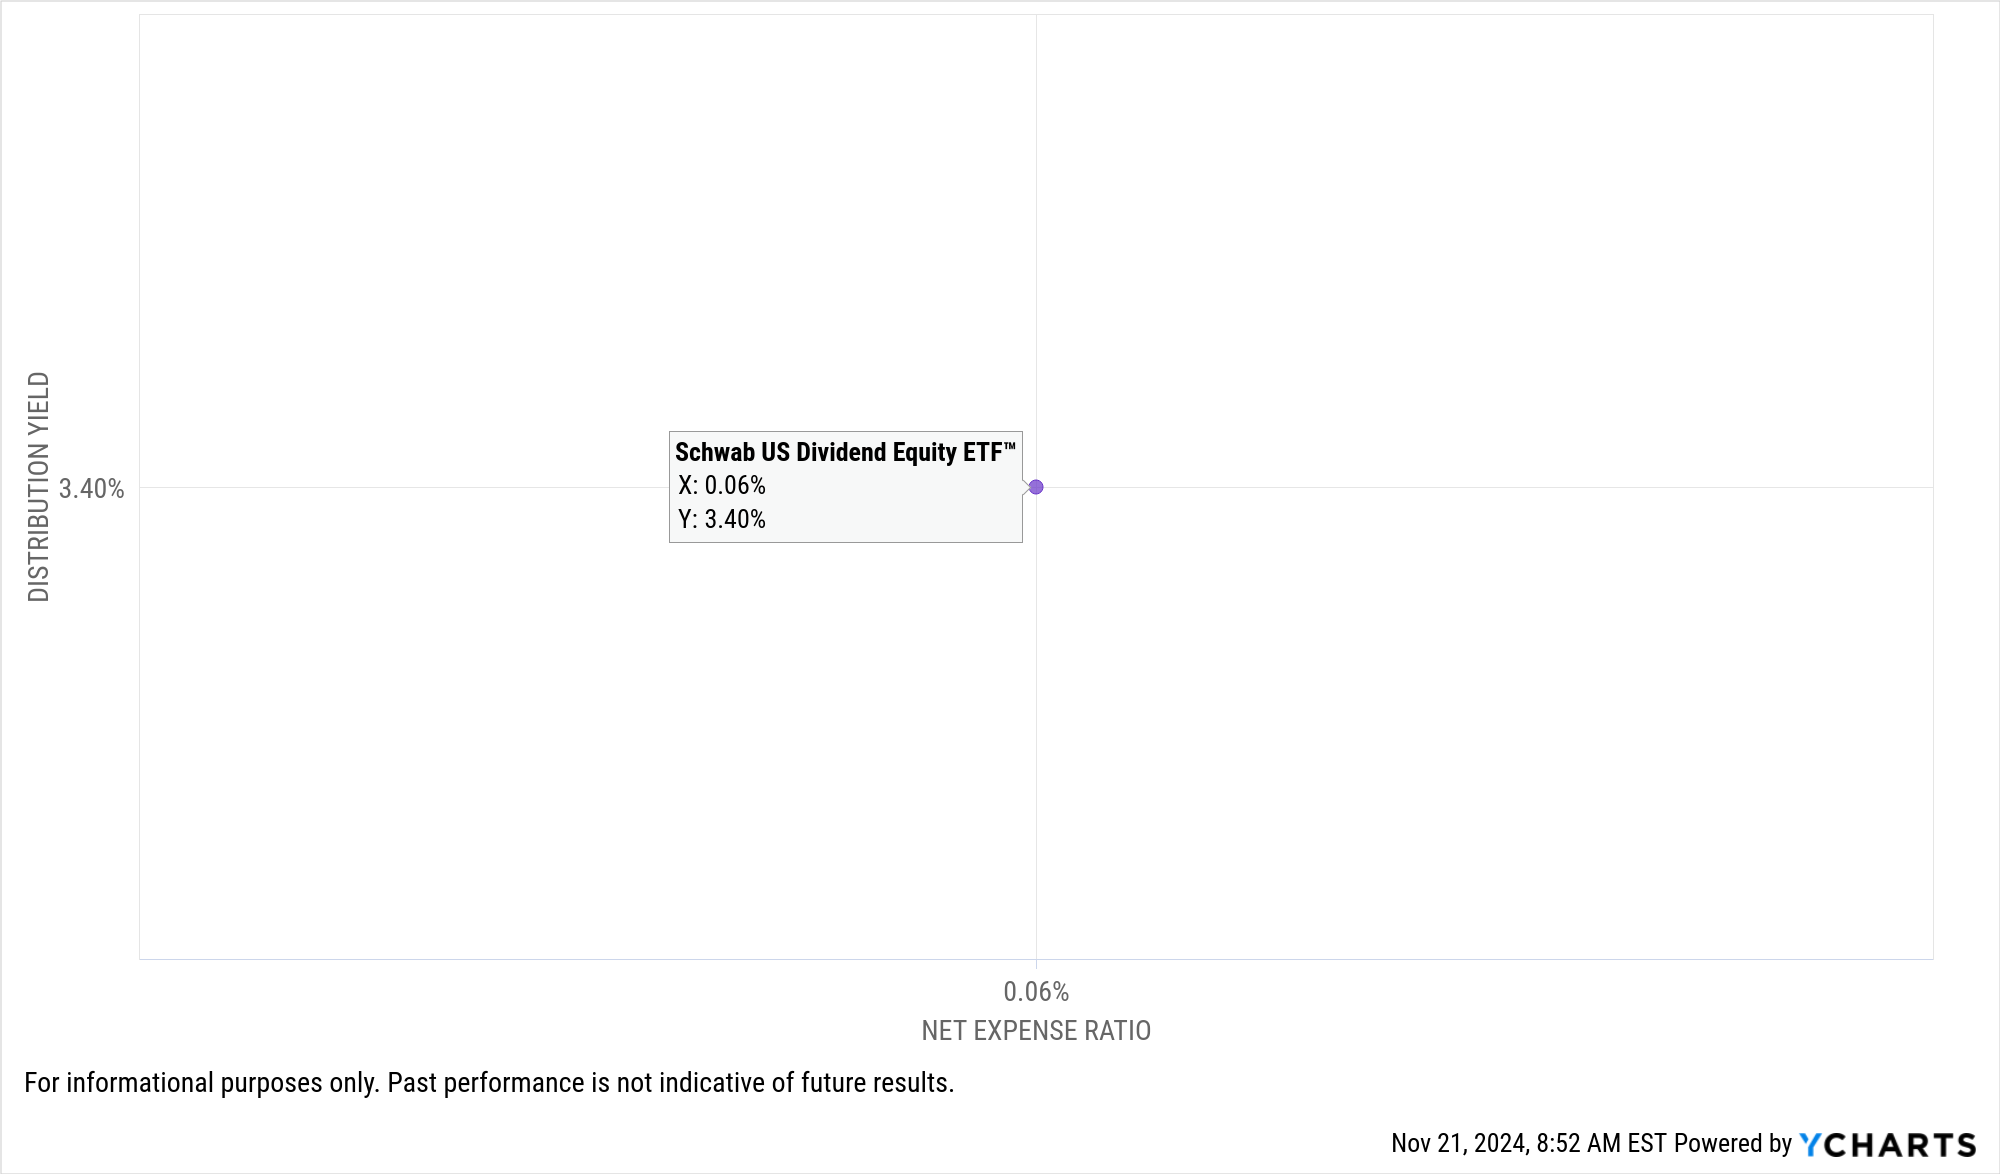Viewport: 2000px width, 1174px height.
Task: Click the 3.40% y-axis tick label
Action: pyautogui.click(x=91, y=488)
